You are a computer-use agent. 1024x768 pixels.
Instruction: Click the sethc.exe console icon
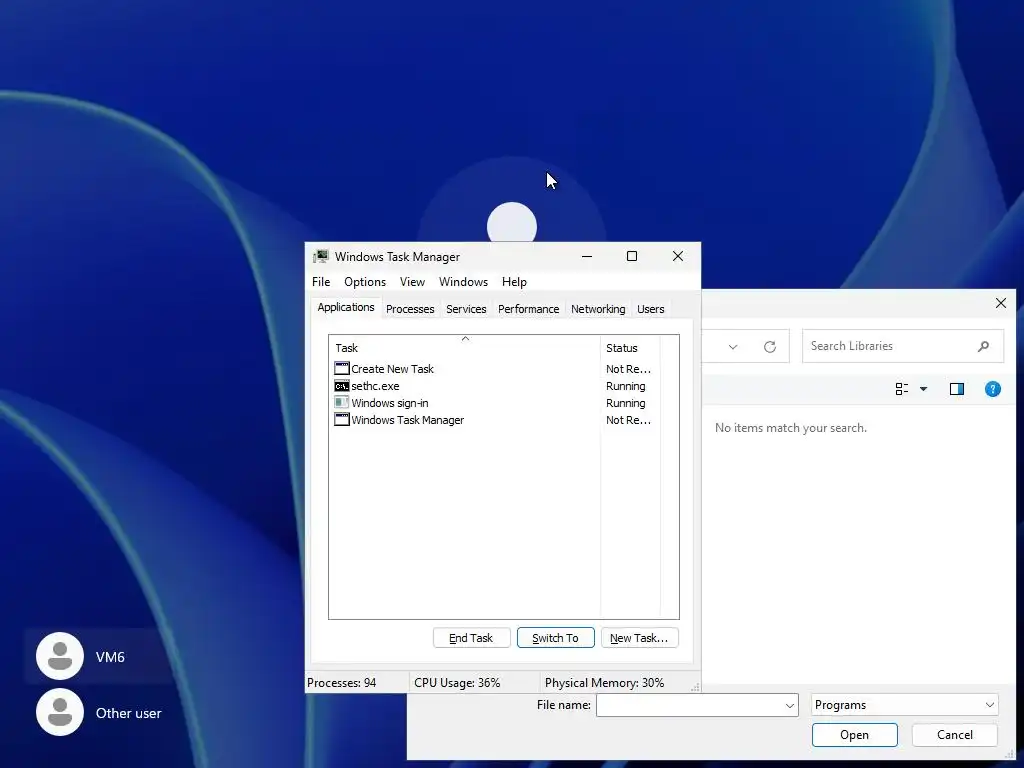click(x=342, y=386)
